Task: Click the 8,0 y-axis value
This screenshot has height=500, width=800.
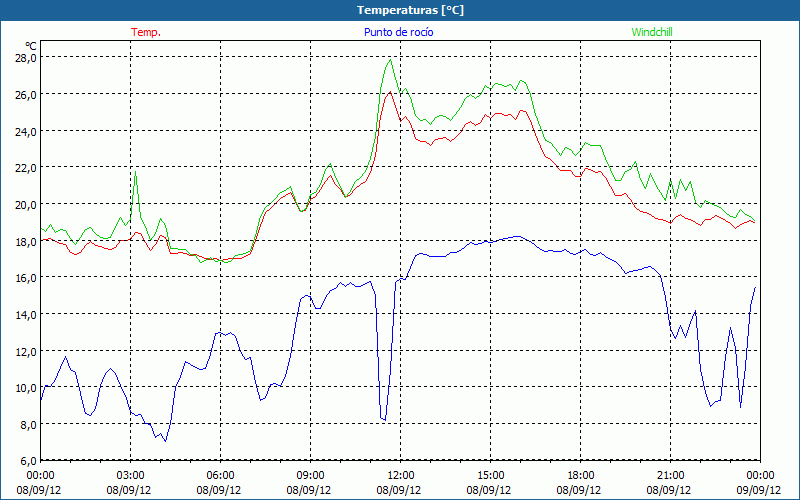Action: click(28, 424)
